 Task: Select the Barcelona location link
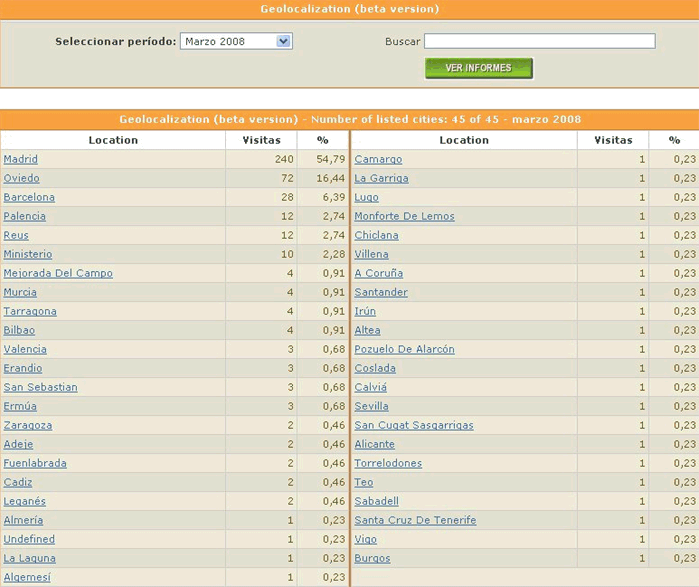coord(29,197)
